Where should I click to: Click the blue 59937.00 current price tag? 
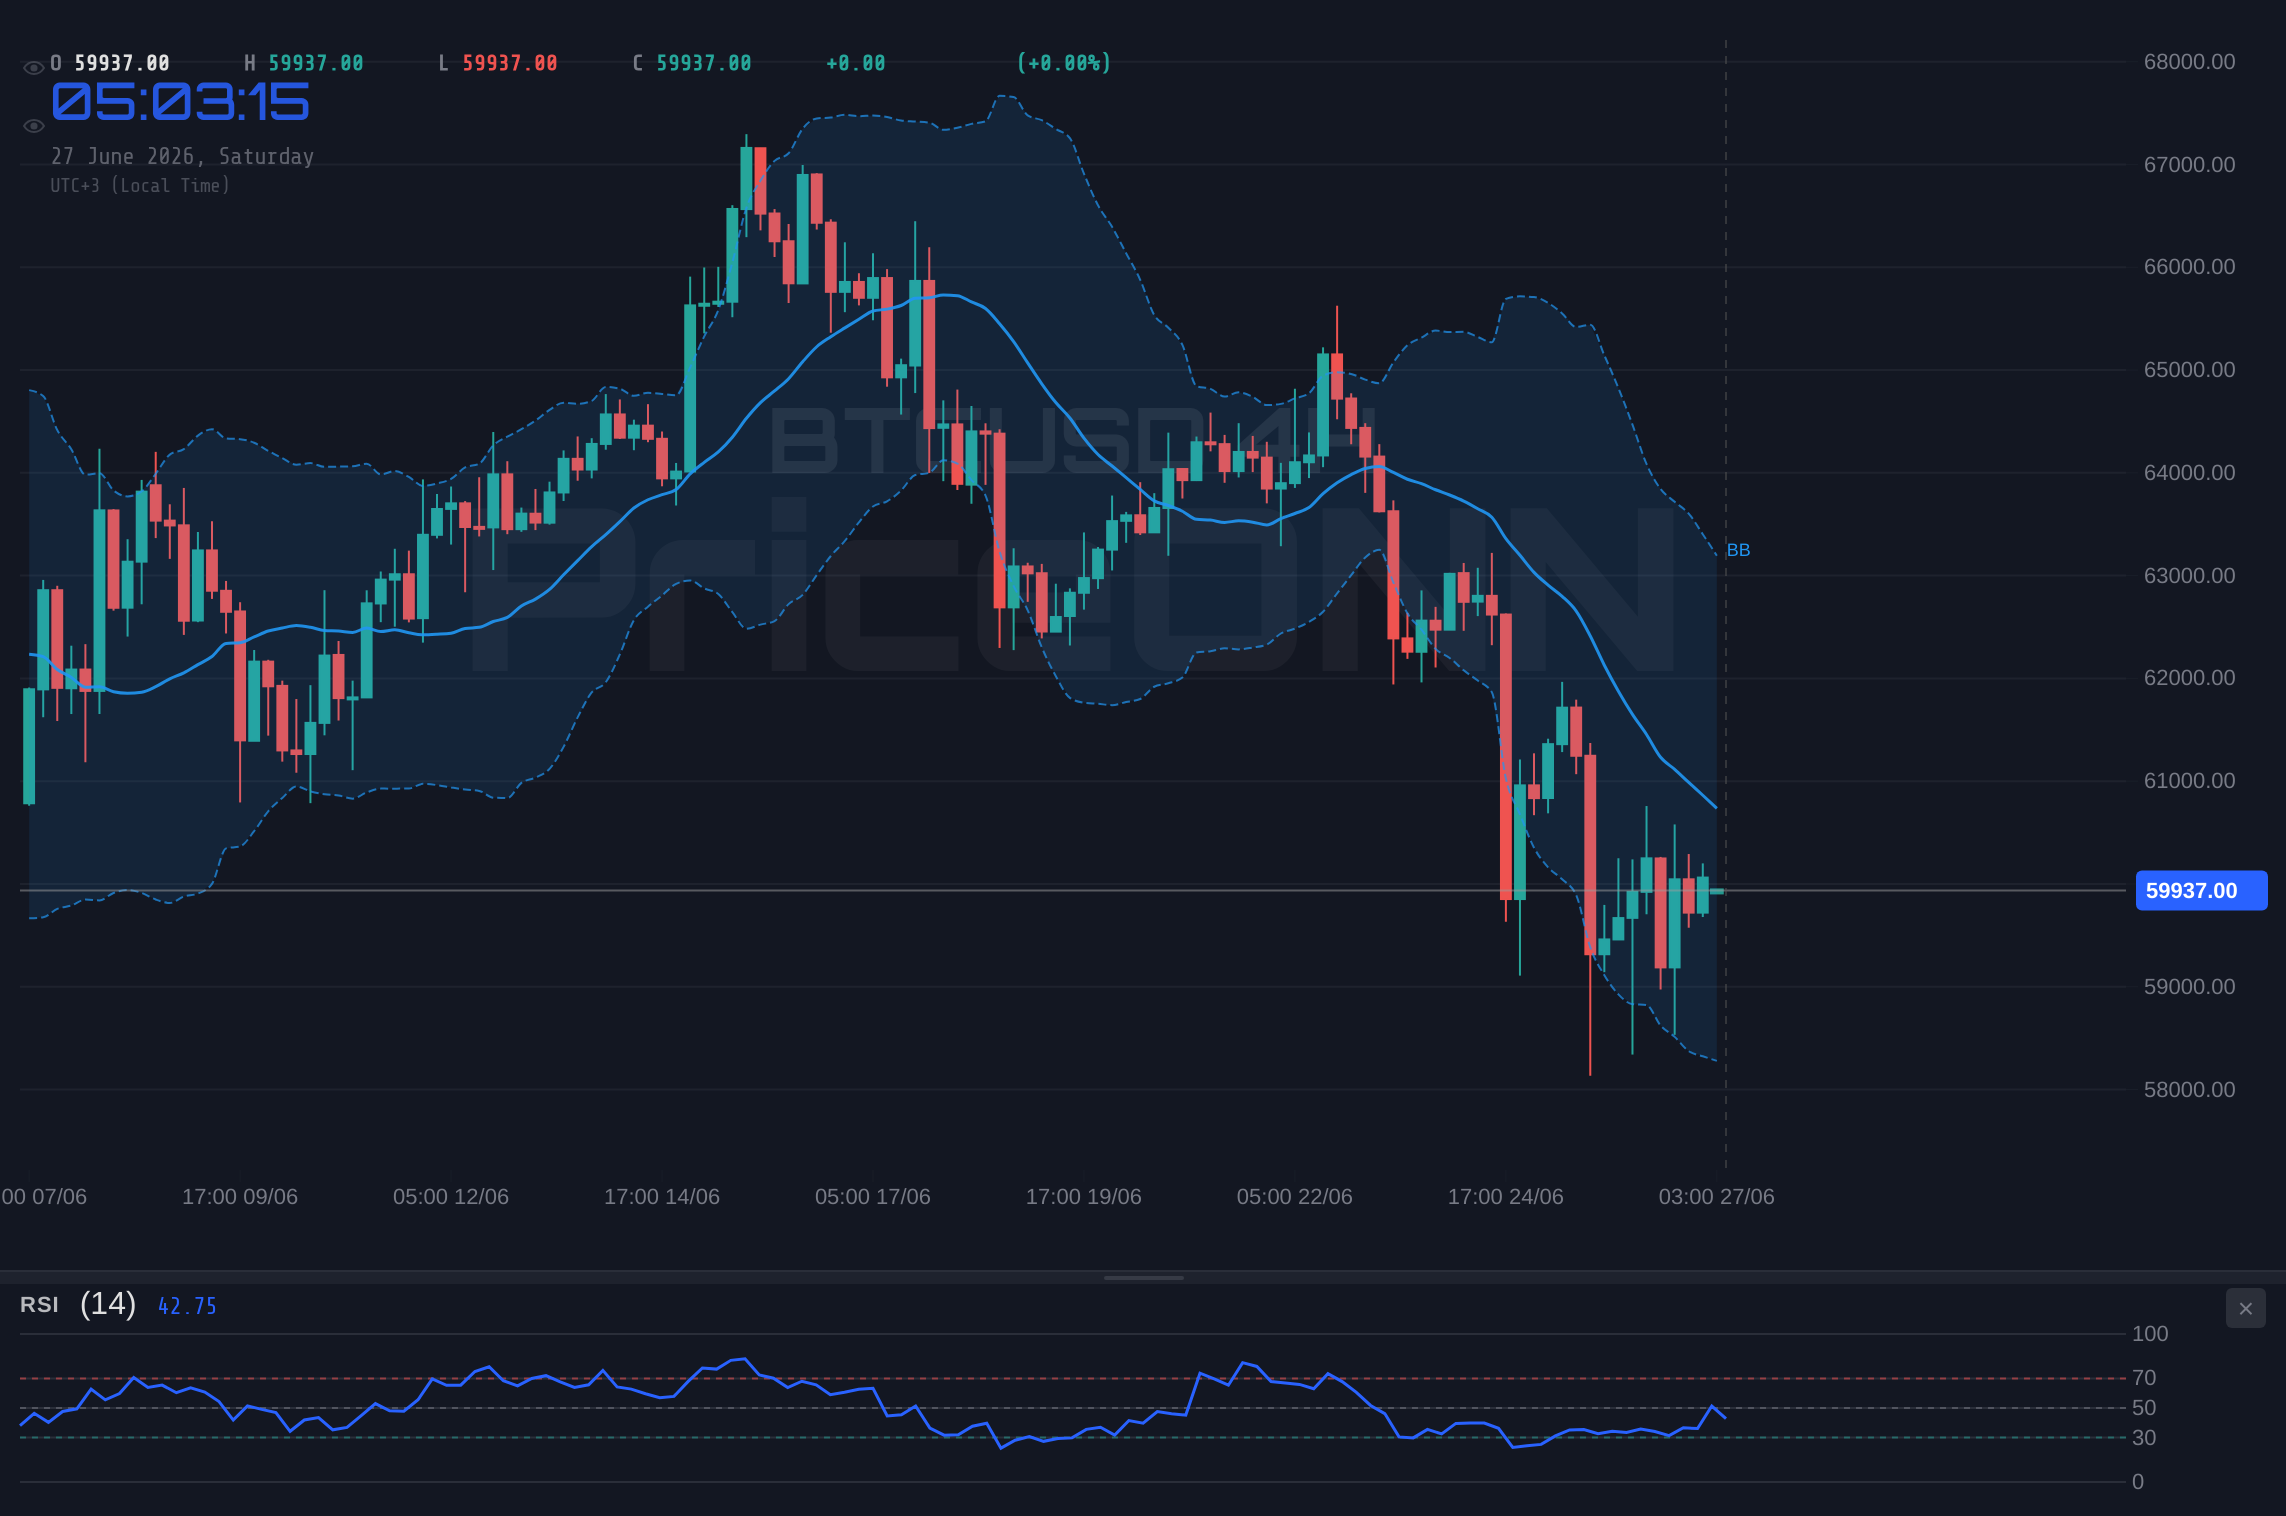tap(2201, 891)
